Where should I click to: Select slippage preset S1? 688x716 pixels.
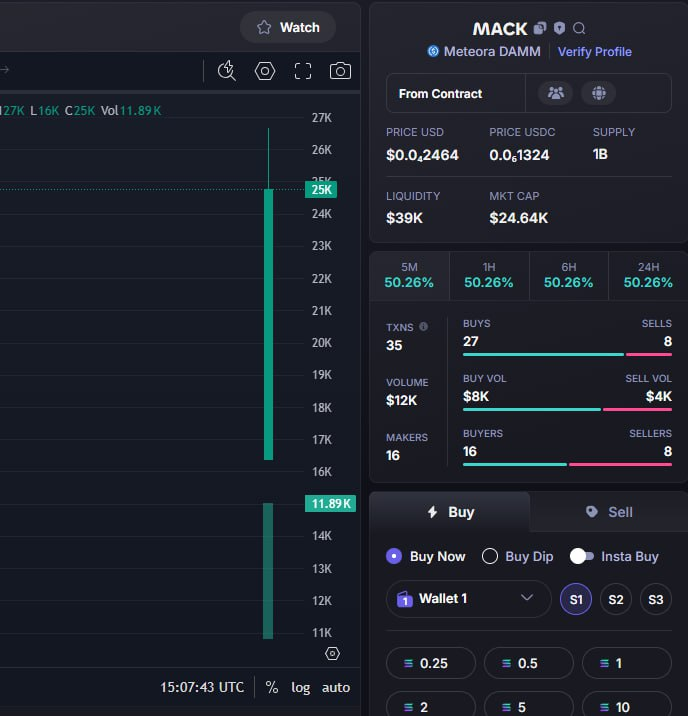576,599
